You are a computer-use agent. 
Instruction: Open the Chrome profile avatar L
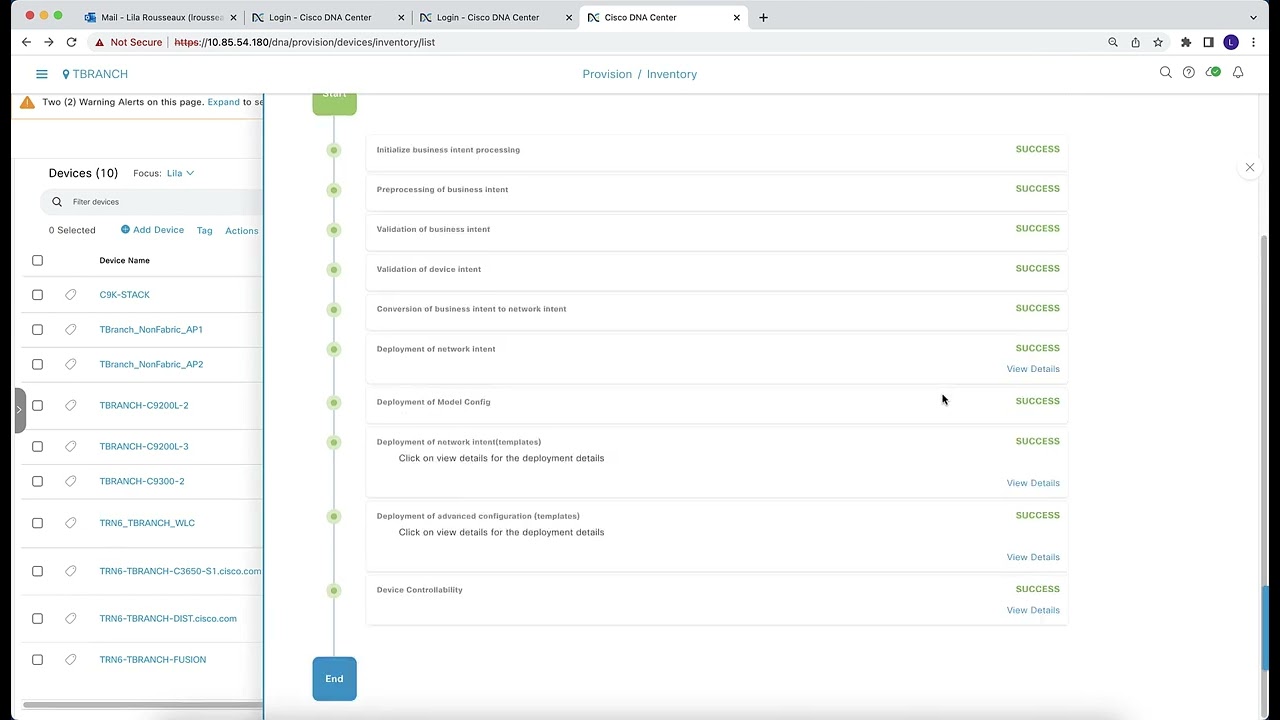(x=1231, y=42)
